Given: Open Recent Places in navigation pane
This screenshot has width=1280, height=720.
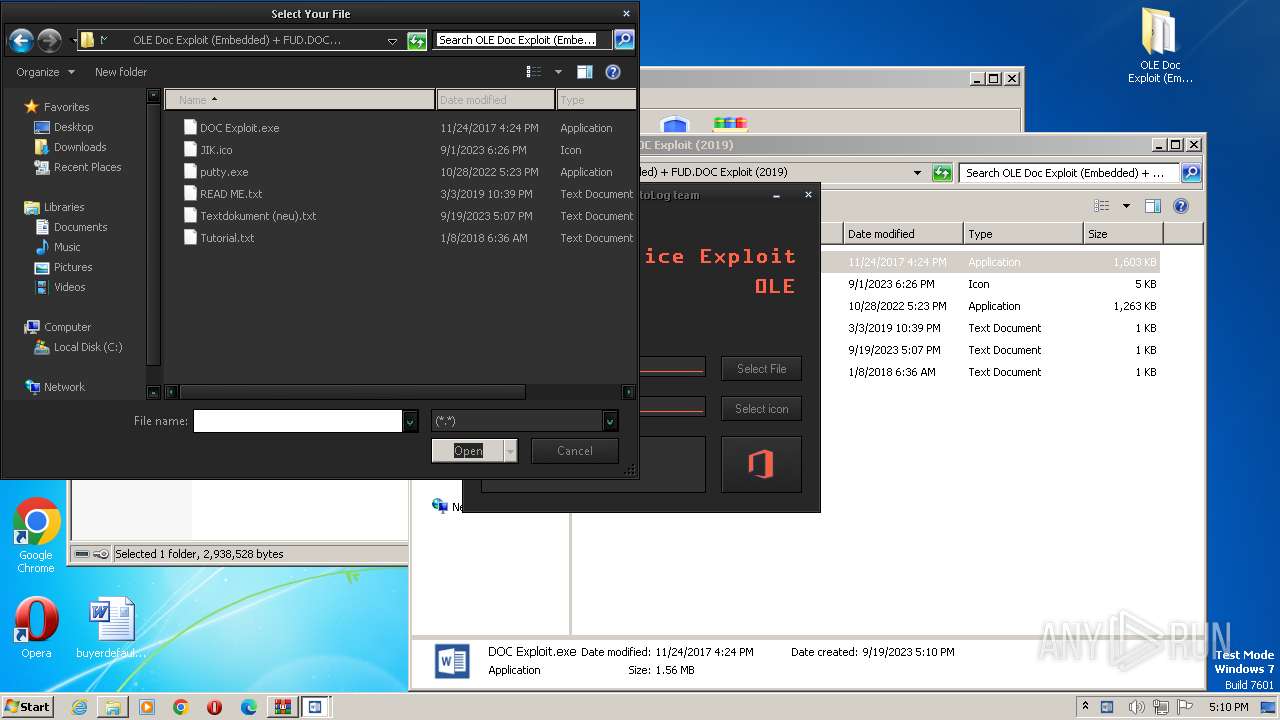Looking at the screenshot, I should (x=78, y=167).
